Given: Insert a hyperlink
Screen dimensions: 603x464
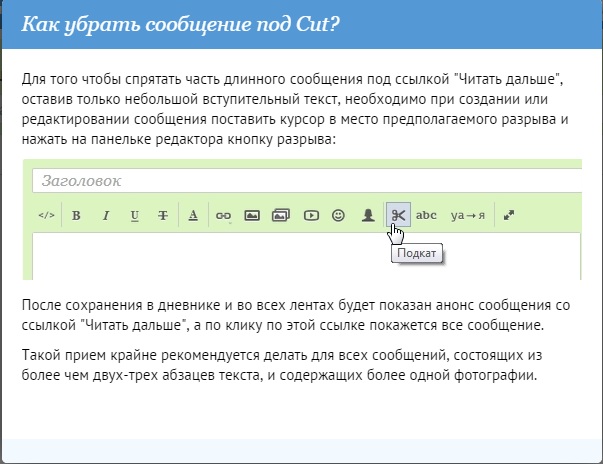Looking at the screenshot, I should click(x=223, y=215).
